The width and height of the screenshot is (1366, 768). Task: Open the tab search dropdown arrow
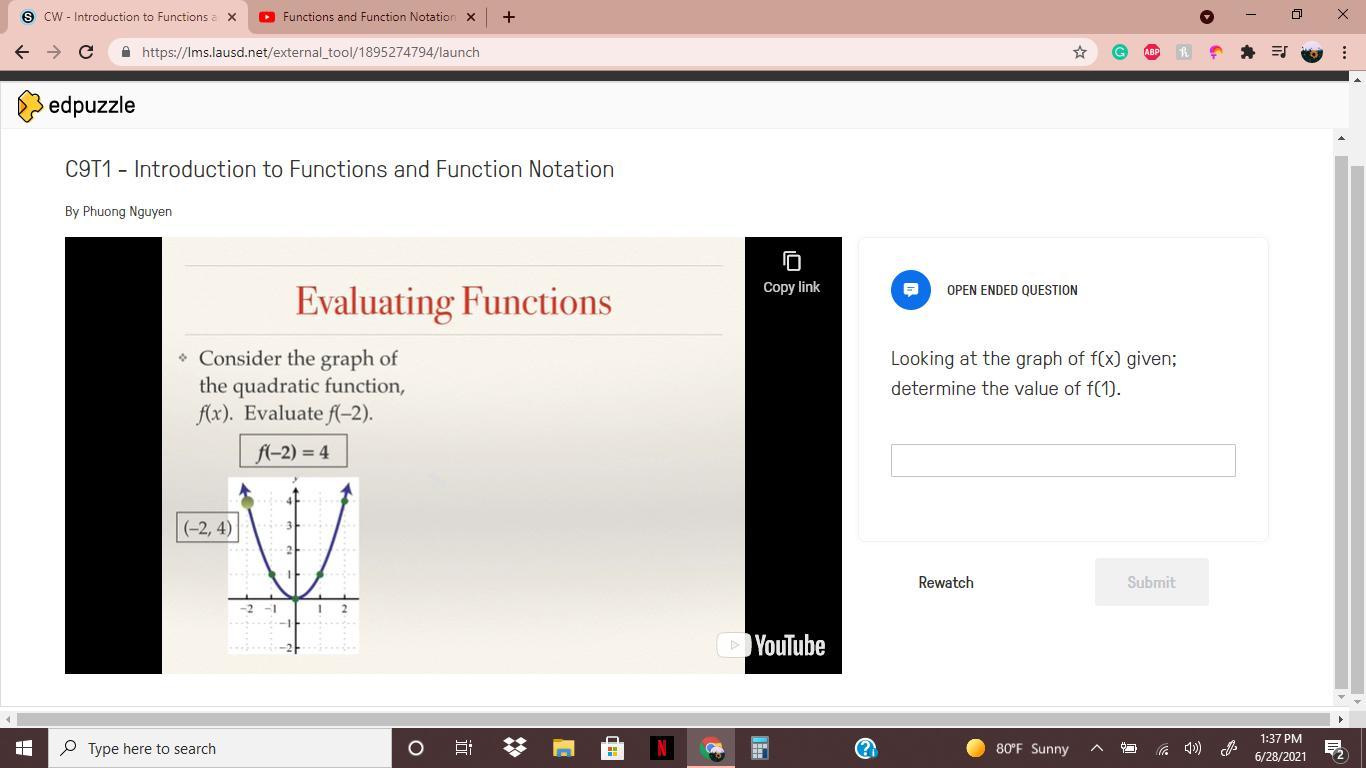(x=1206, y=17)
